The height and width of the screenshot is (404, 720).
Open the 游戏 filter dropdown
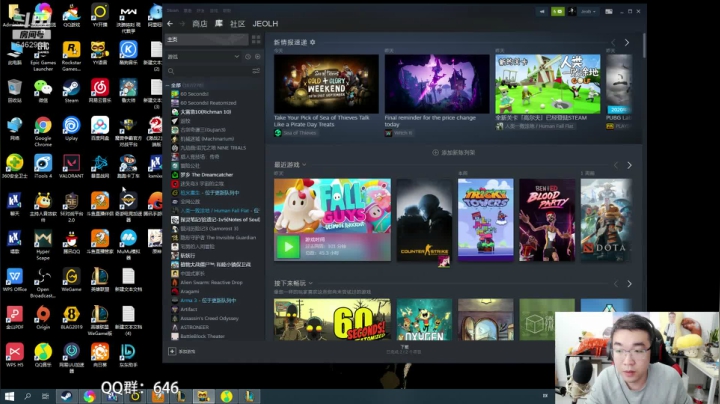pos(203,56)
